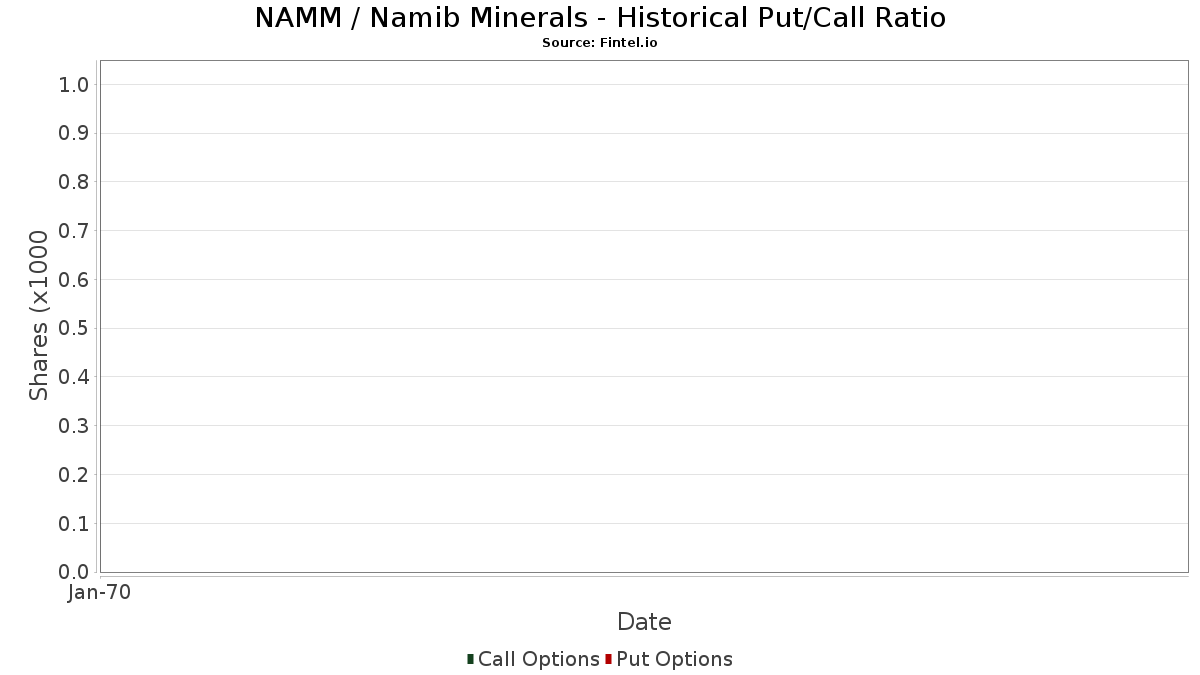Select the 0.3 y-axis tick label
The width and height of the screenshot is (1200, 675).
[x=74, y=426]
